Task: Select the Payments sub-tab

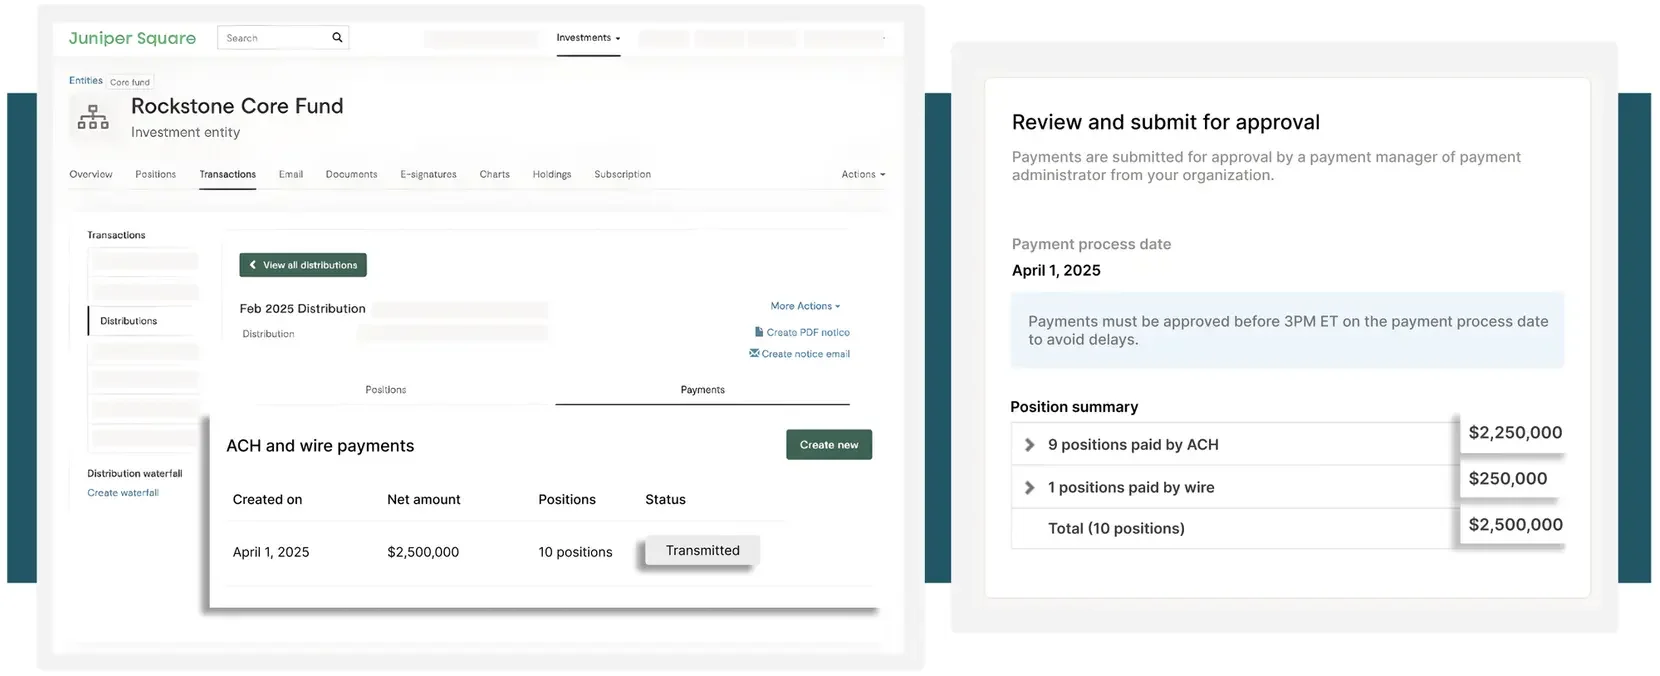Action: pyautogui.click(x=703, y=390)
